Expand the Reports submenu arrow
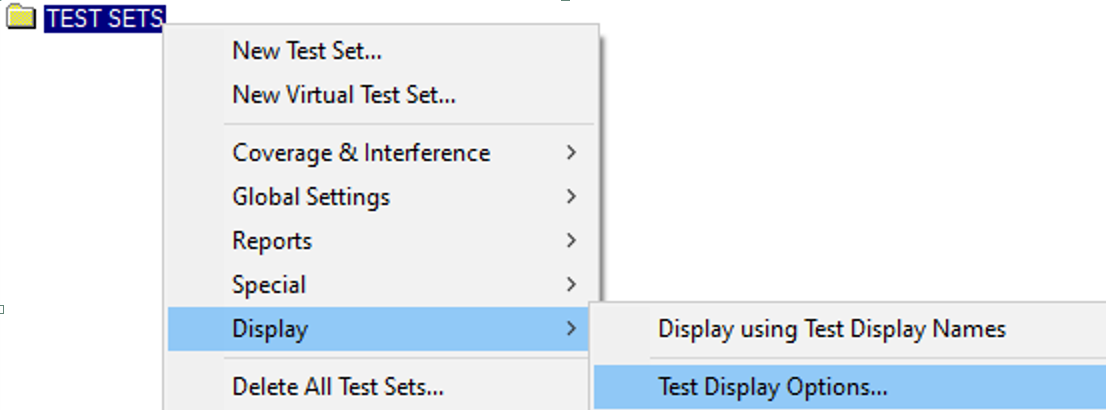The image size is (1106, 410). click(571, 241)
